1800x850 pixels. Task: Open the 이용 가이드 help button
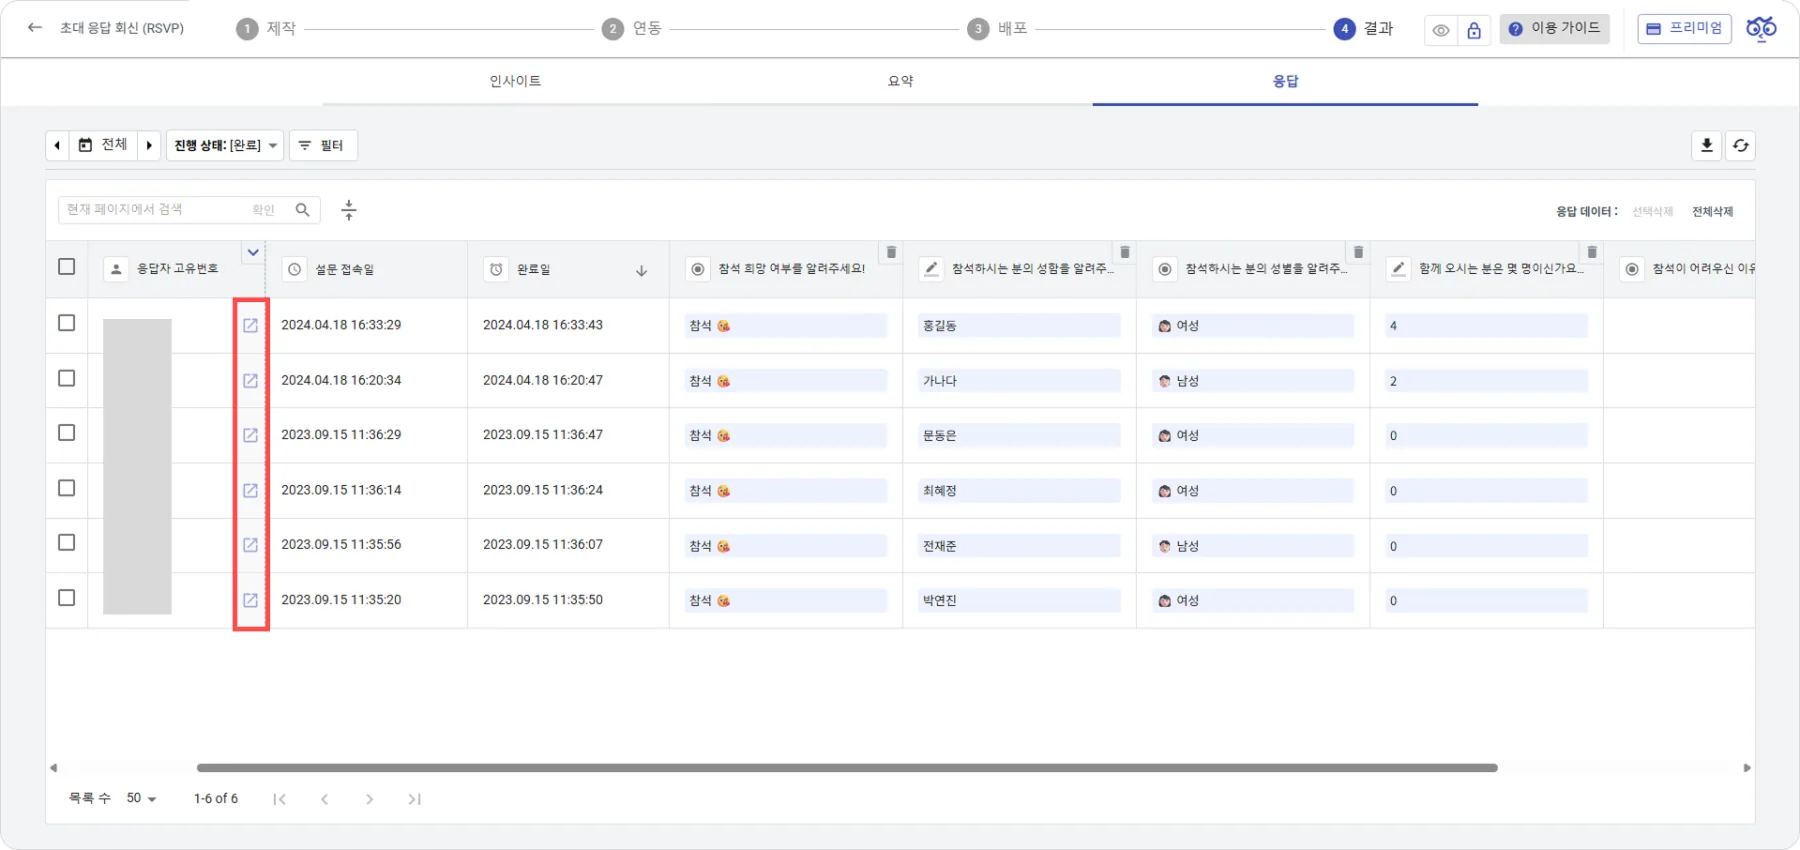point(1554,29)
